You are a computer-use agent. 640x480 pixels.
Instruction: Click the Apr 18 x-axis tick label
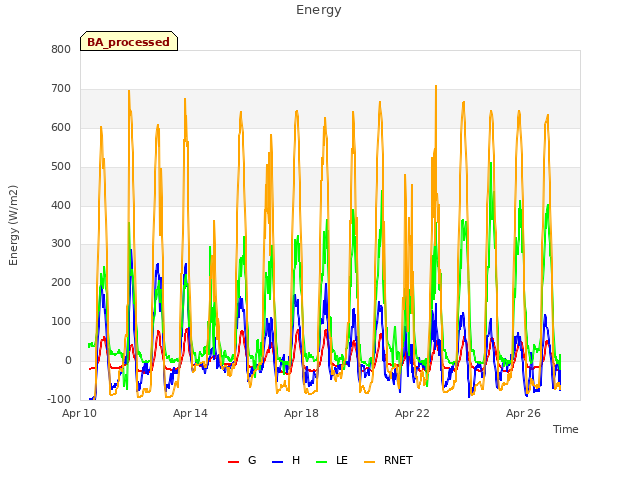click(301, 413)
